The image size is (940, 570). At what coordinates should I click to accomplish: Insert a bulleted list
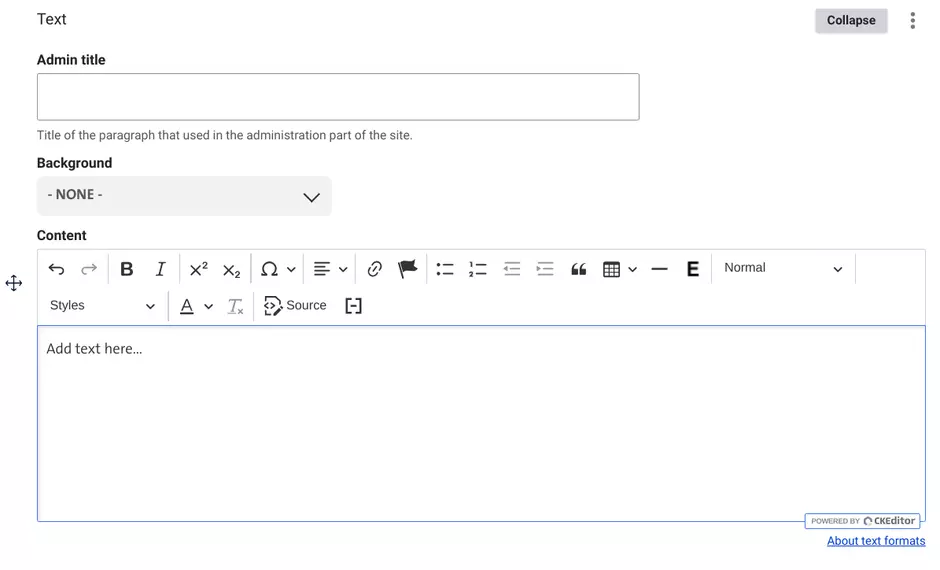coord(445,270)
